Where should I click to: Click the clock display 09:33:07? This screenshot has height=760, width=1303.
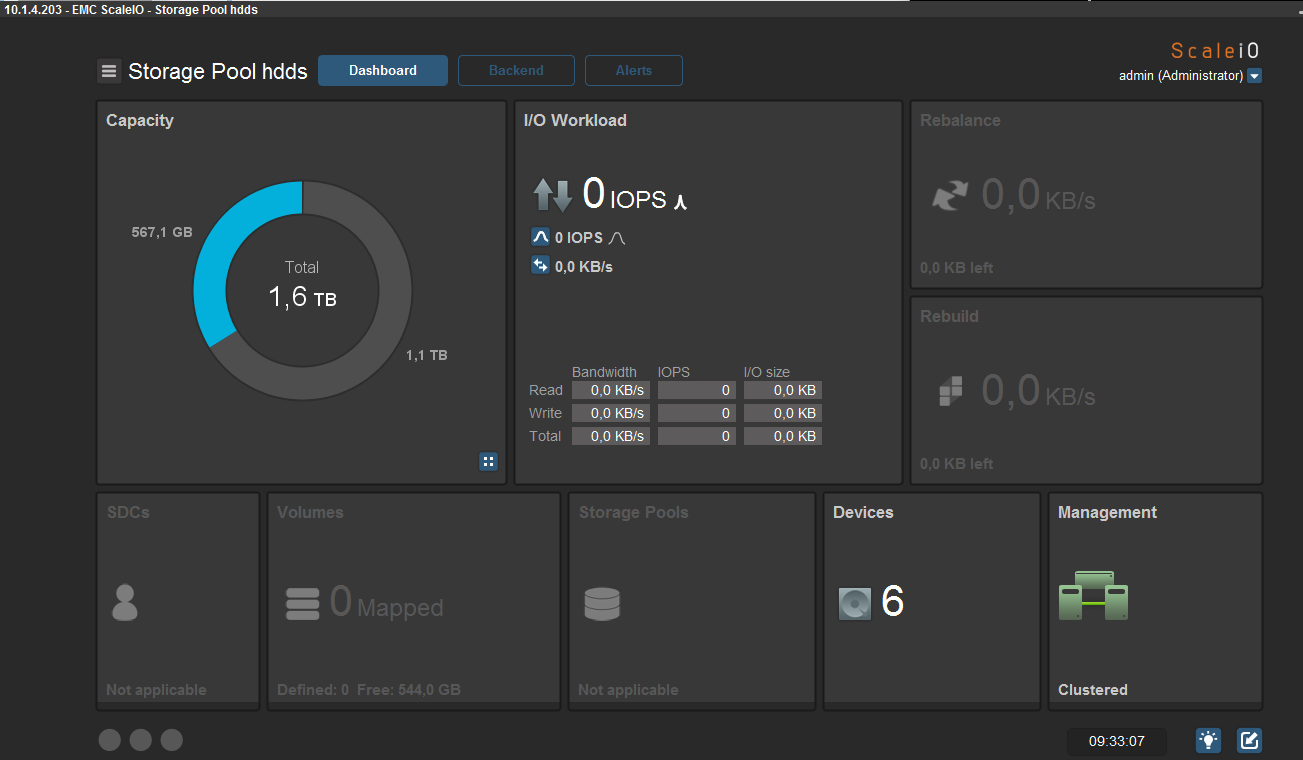click(1116, 742)
